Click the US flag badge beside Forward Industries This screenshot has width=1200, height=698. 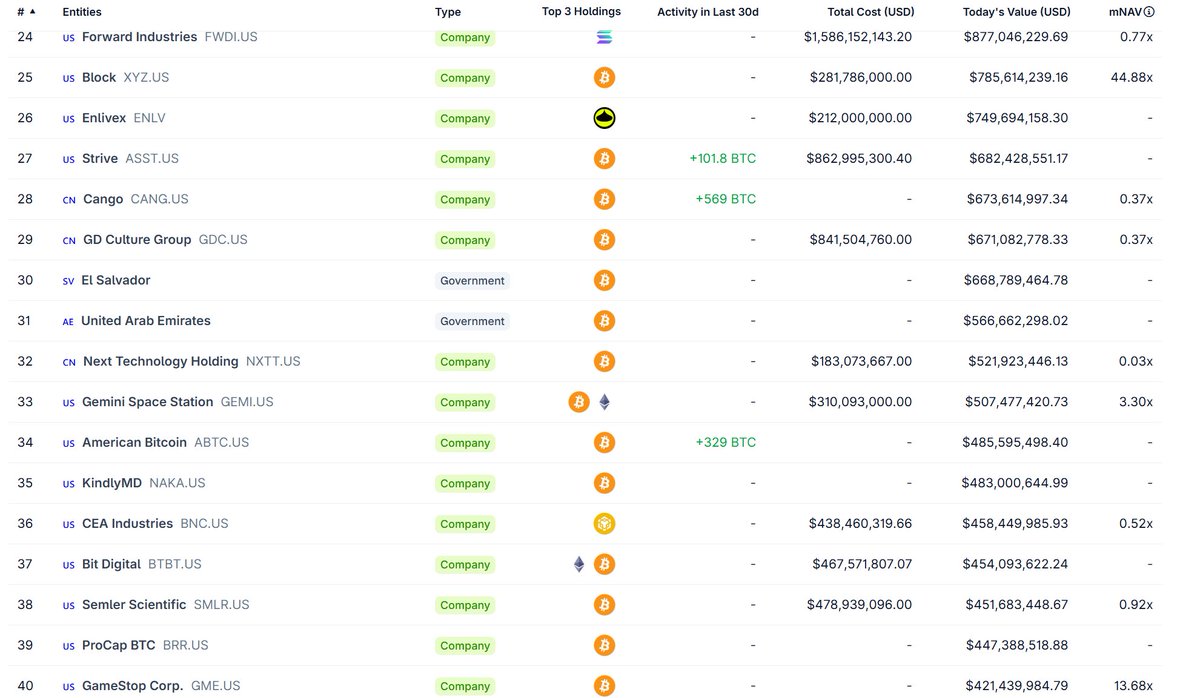pyautogui.click(x=67, y=36)
